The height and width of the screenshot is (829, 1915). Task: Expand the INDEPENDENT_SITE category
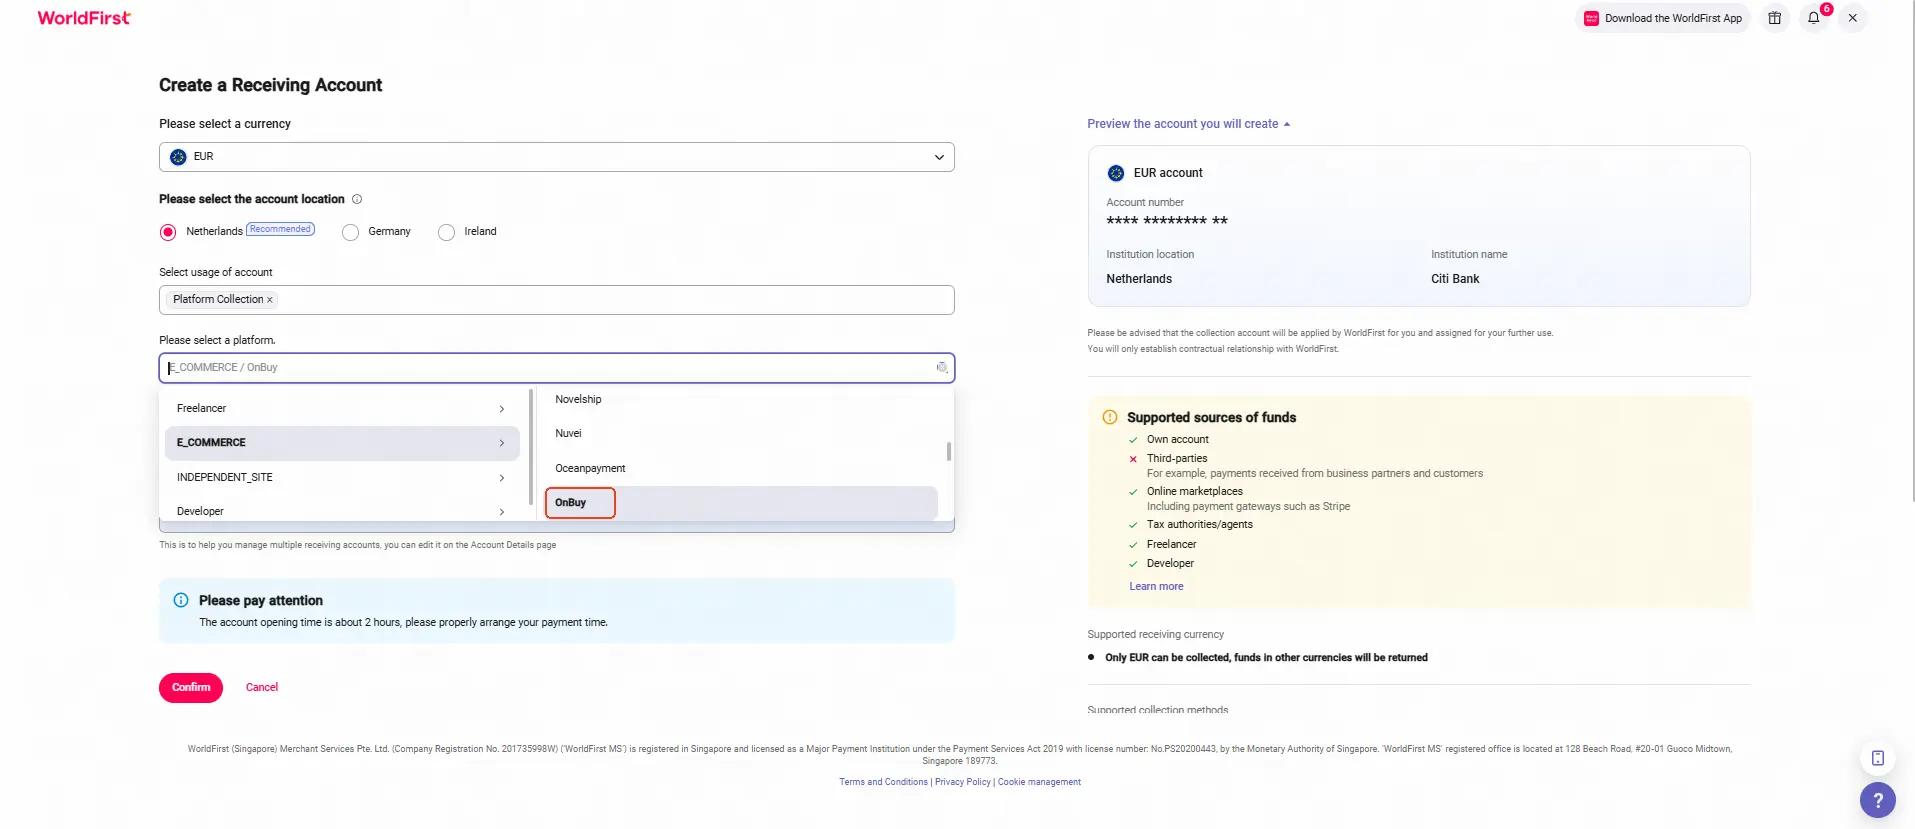click(x=342, y=477)
